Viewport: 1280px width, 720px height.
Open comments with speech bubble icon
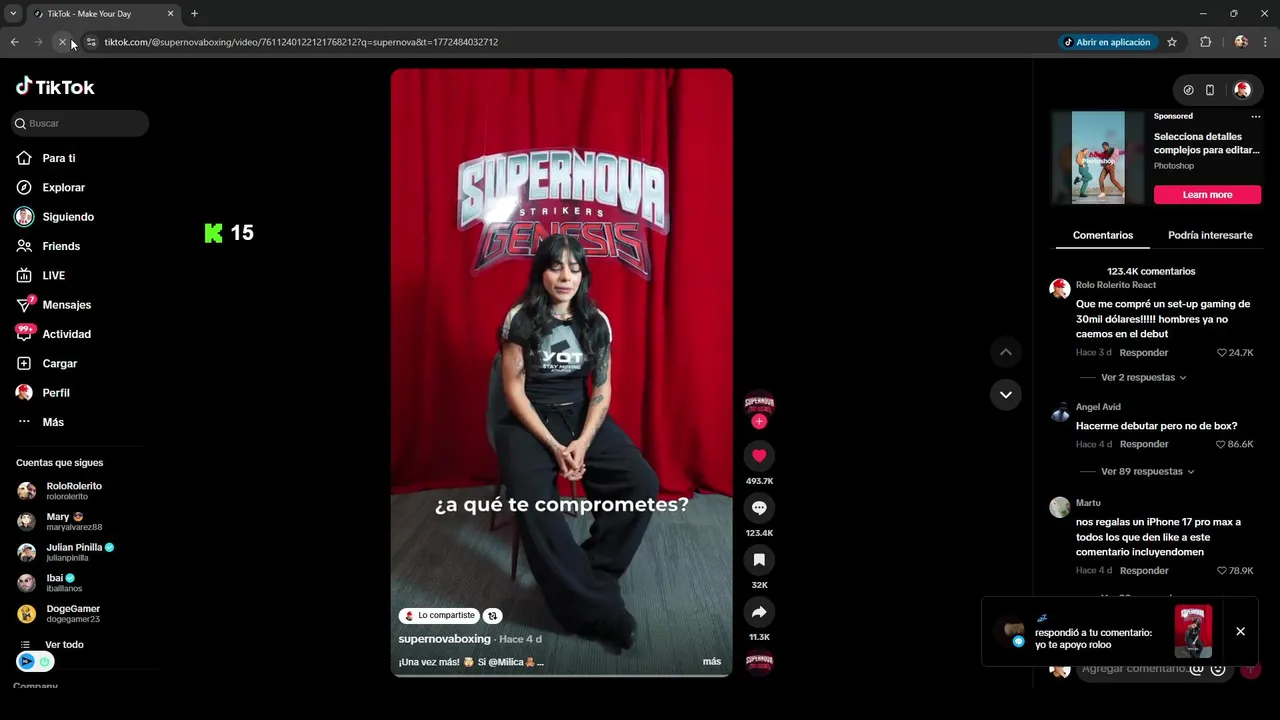pyautogui.click(x=759, y=508)
